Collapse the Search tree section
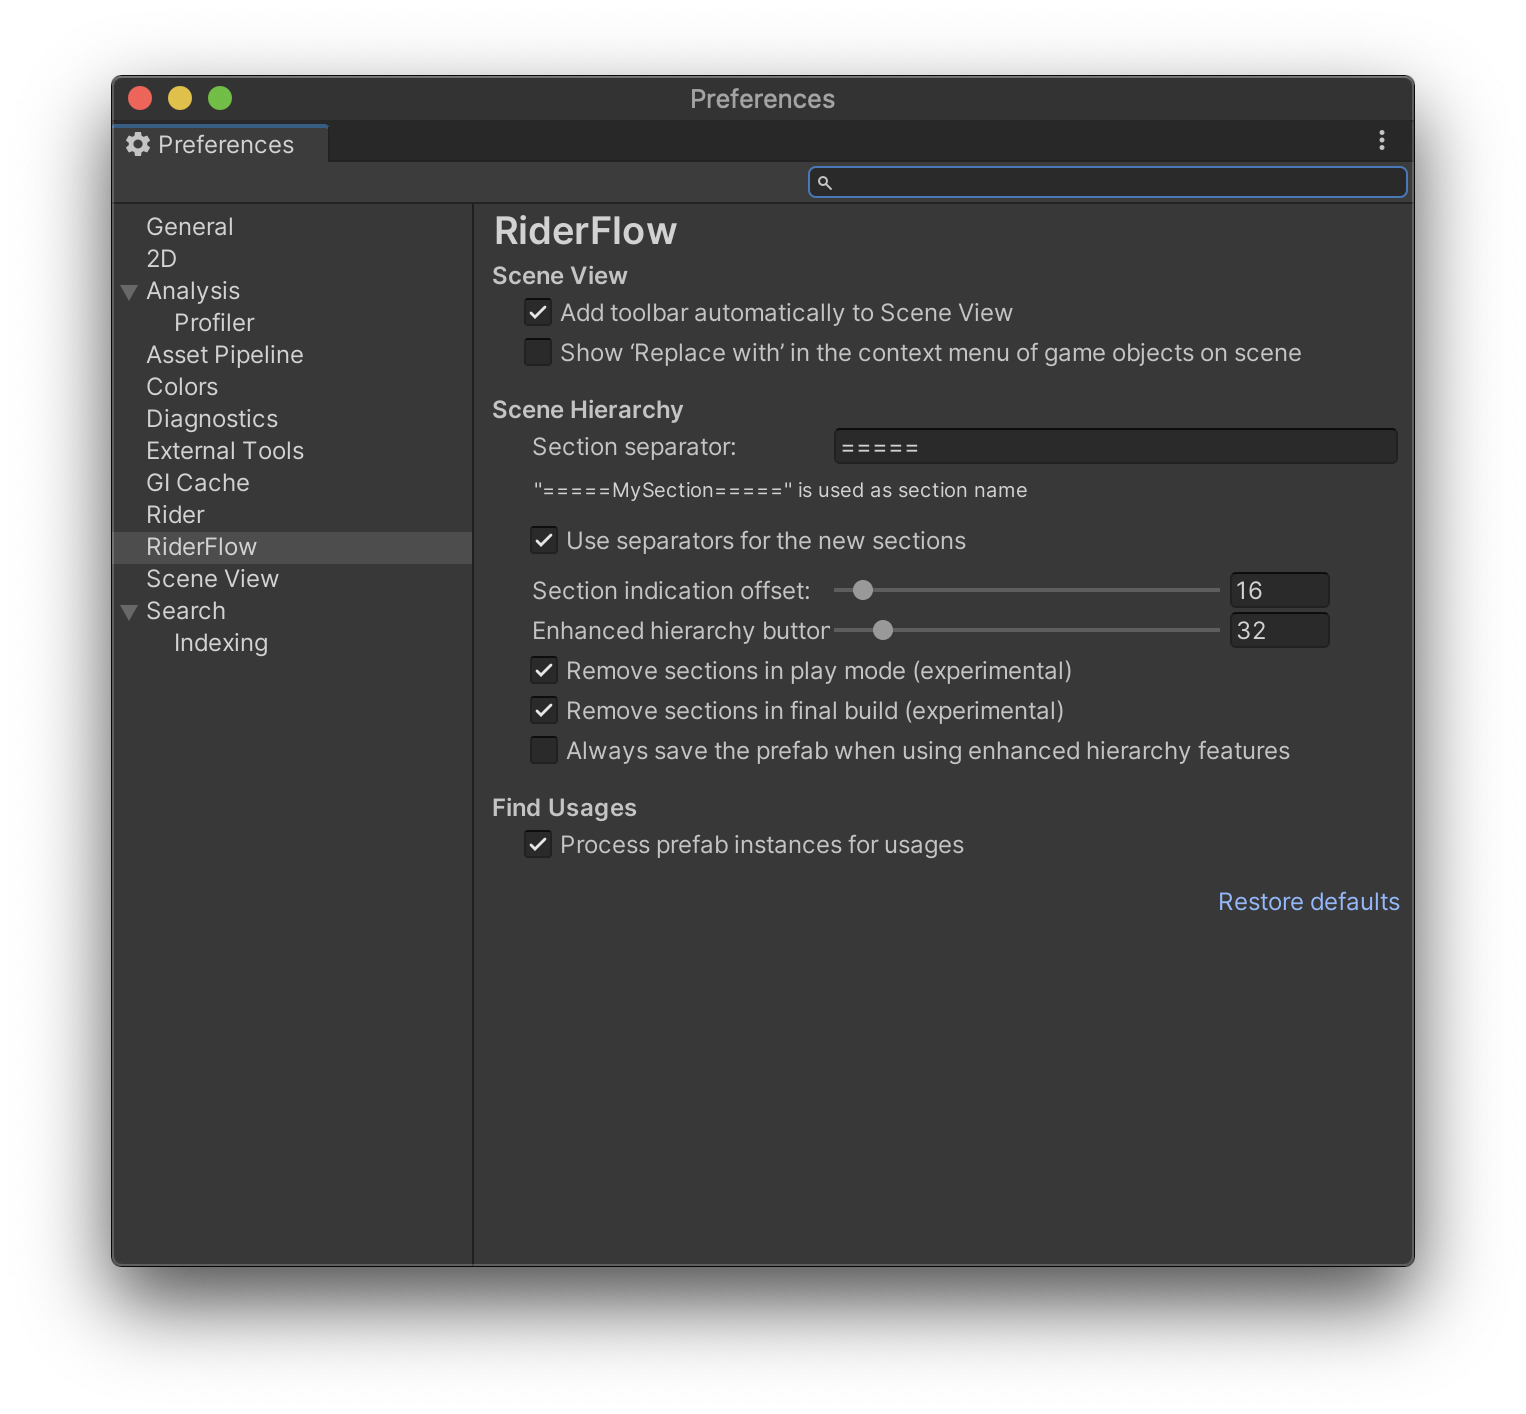The image size is (1526, 1414). [129, 612]
